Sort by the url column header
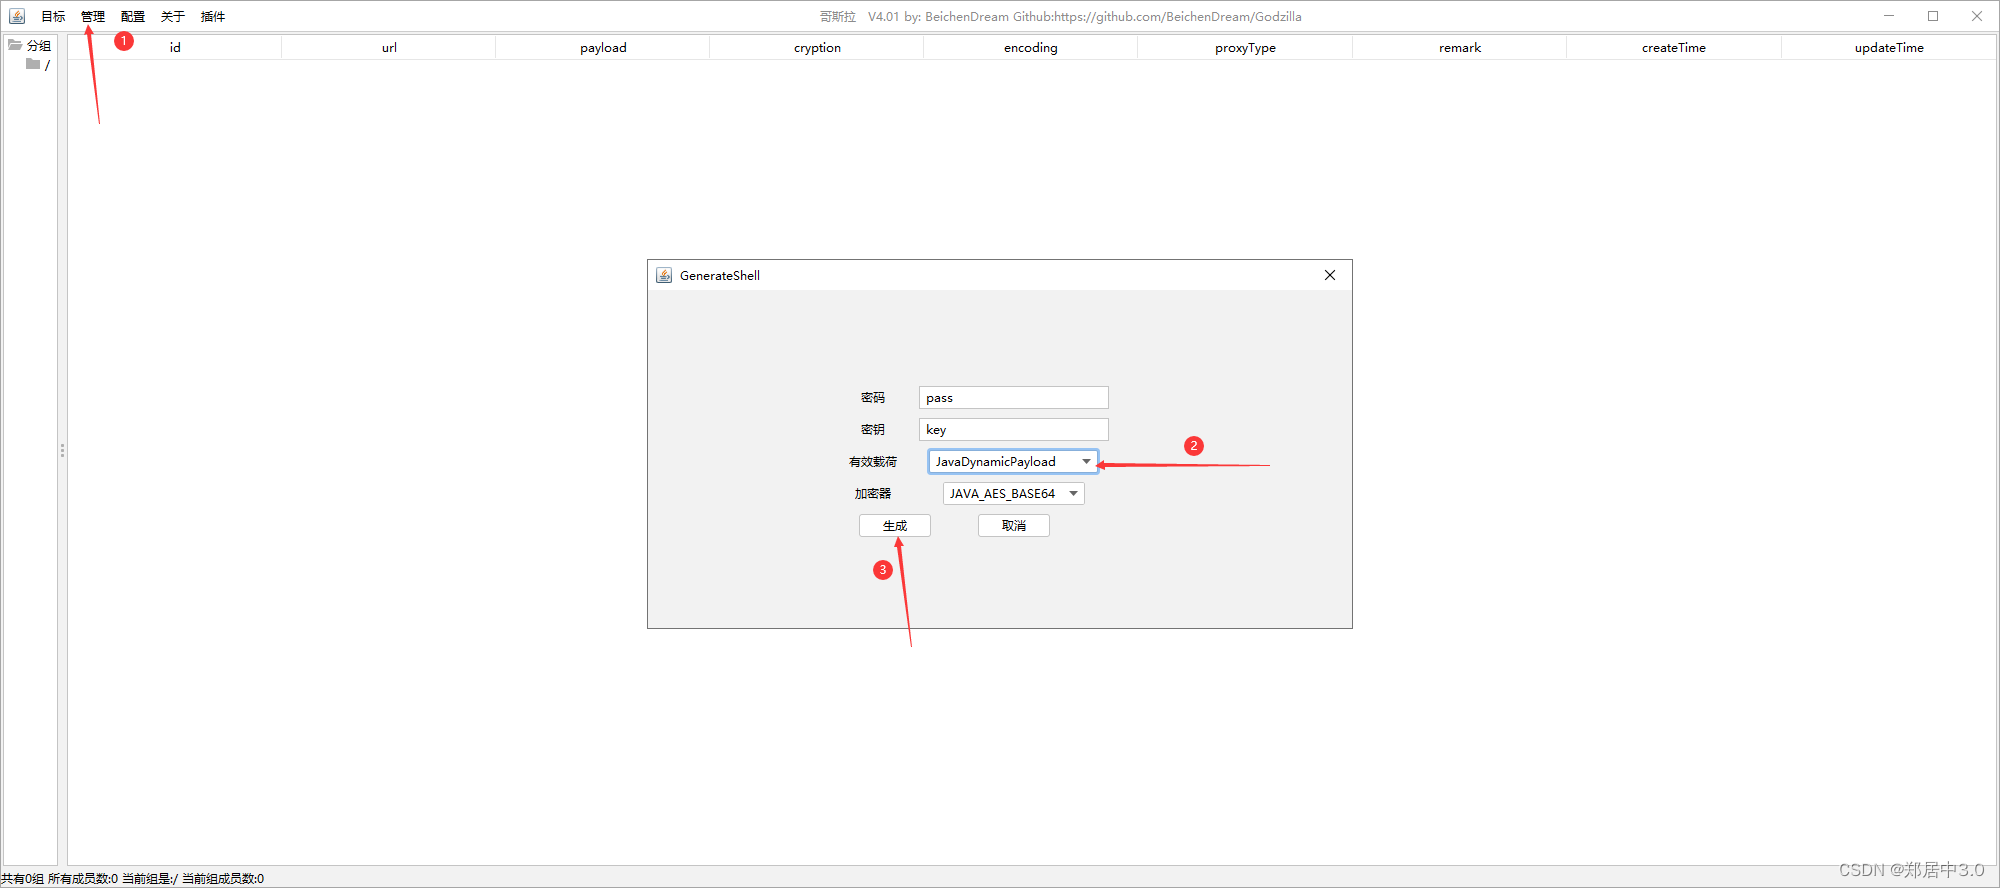The image size is (2000, 888). click(x=389, y=47)
